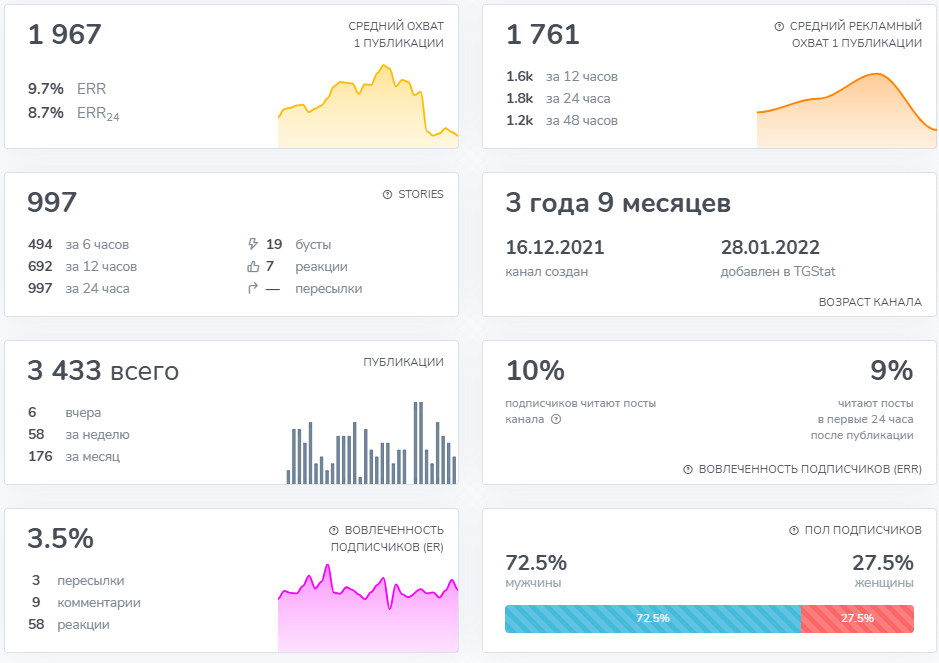
Task: Click the help icon next to STORIES
Action: 387,195
